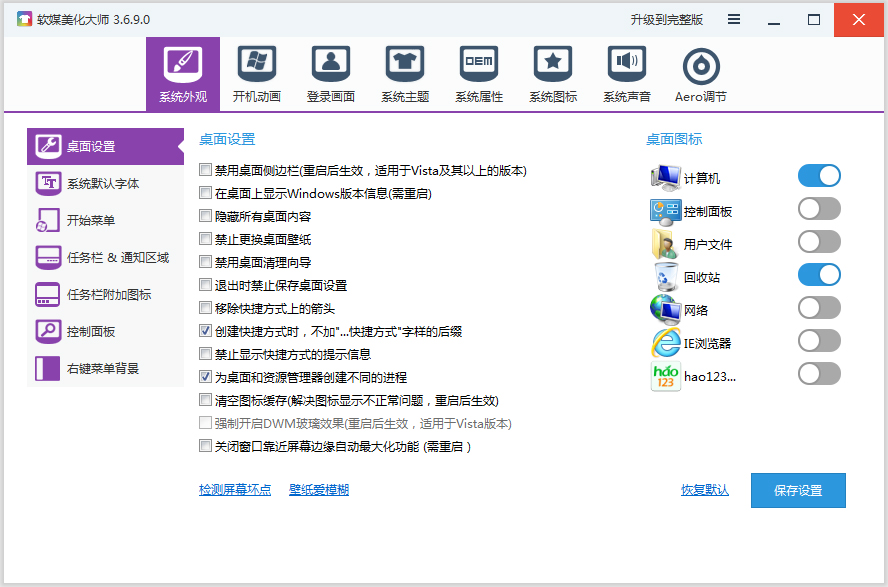Turn off the 回收站 desktop icon switch
888x587 pixels.
pyautogui.click(x=819, y=275)
